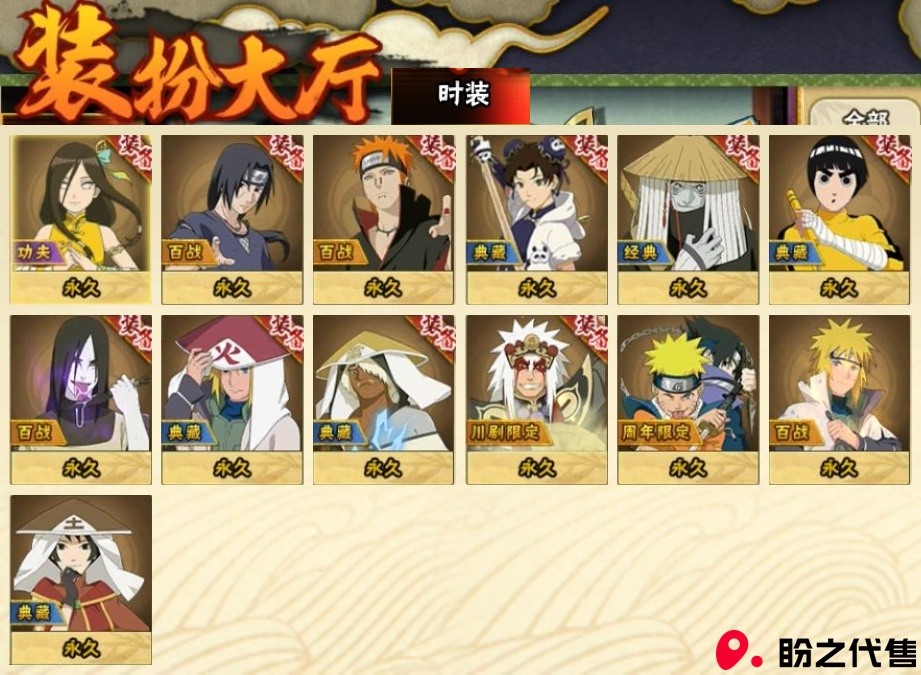The width and height of the screenshot is (921, 675).
Task: Select the red Hokage hat 典藏 costume
Action: (233, 399)
